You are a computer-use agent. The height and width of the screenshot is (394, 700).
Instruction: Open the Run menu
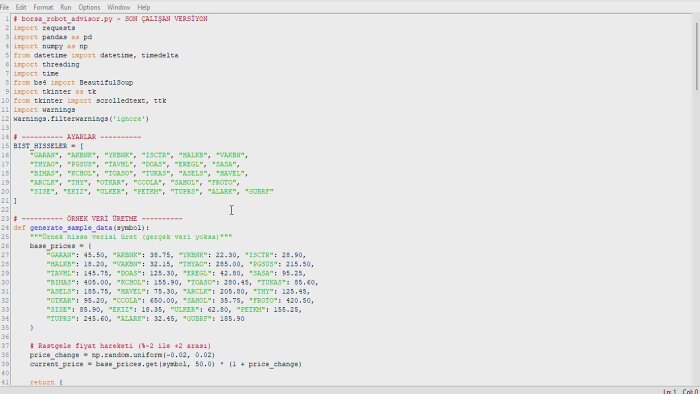66,7
